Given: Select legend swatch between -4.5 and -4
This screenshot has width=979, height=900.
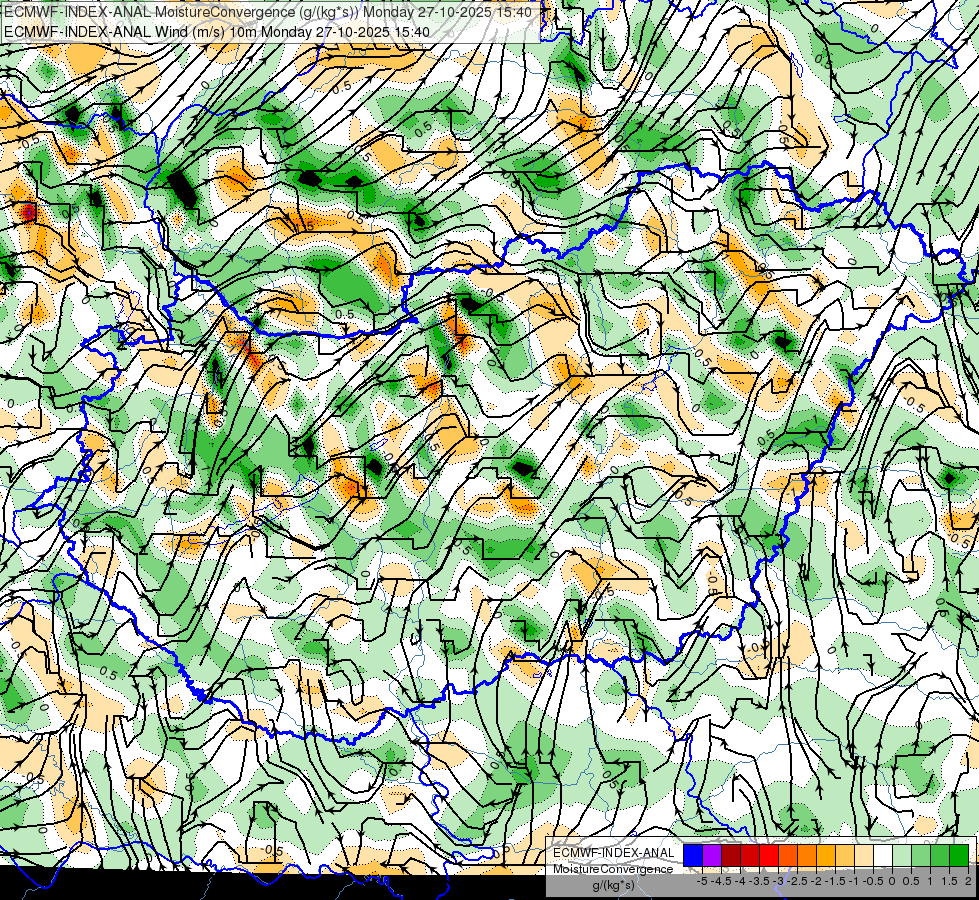Looking at the screenshot, I should 731,856.
